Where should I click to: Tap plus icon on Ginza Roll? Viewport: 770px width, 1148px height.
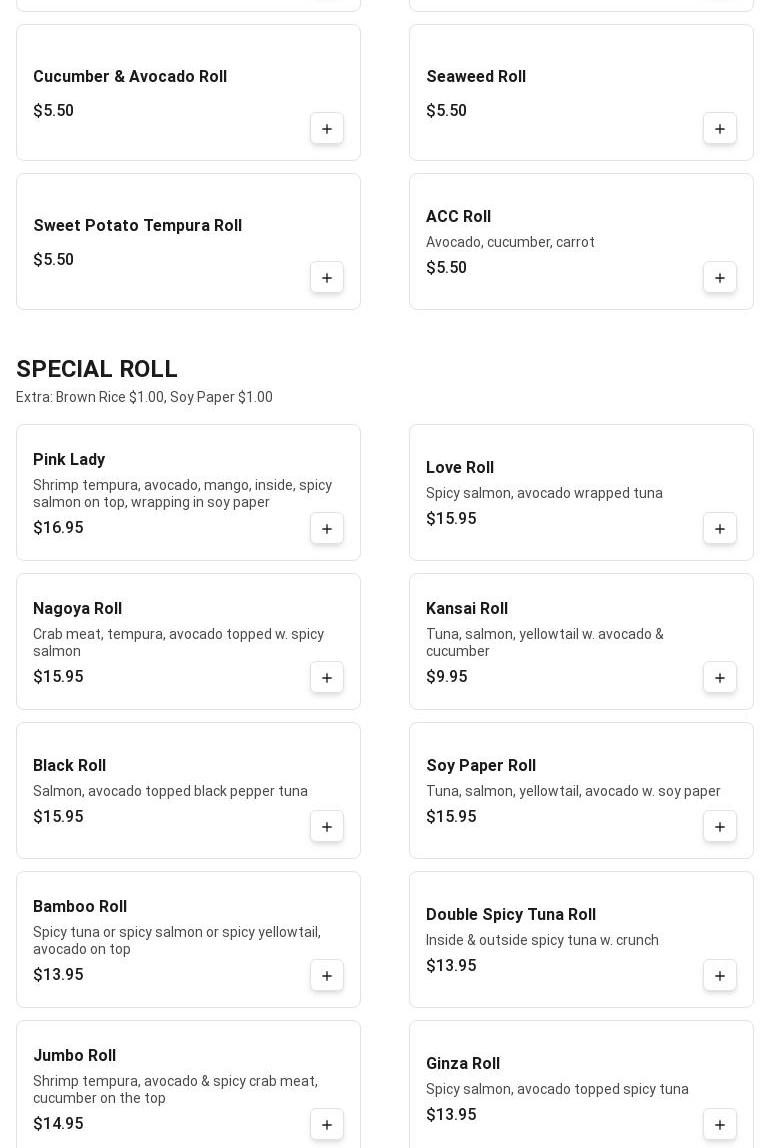click(x=720, y=1125)
